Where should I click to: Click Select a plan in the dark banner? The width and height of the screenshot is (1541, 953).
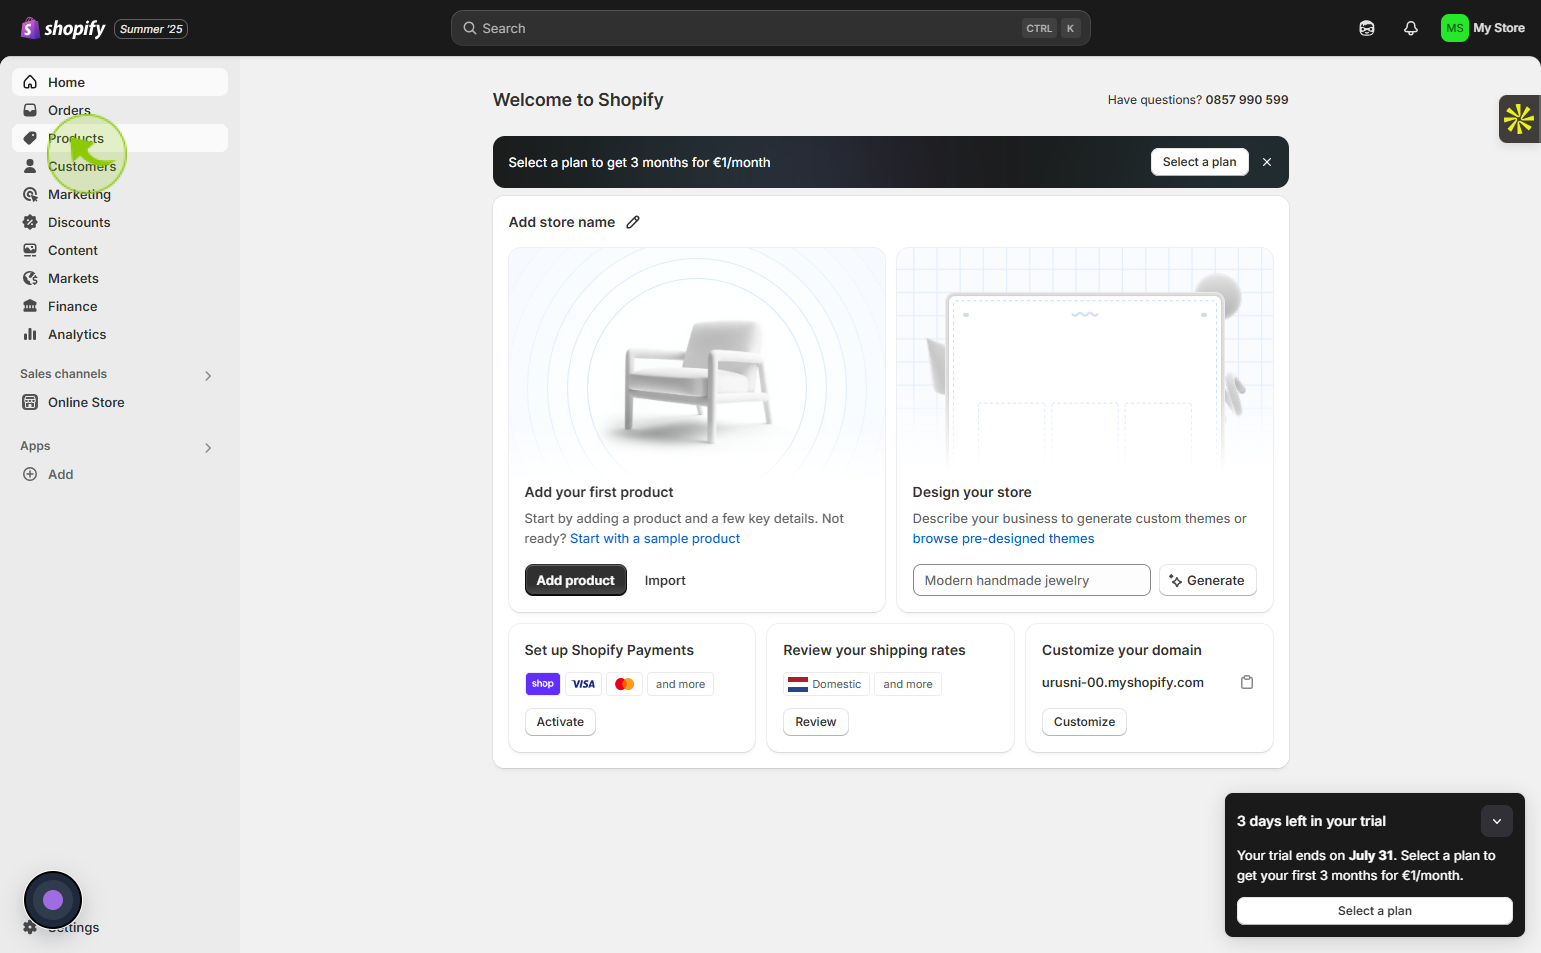tap(1199, 162)
